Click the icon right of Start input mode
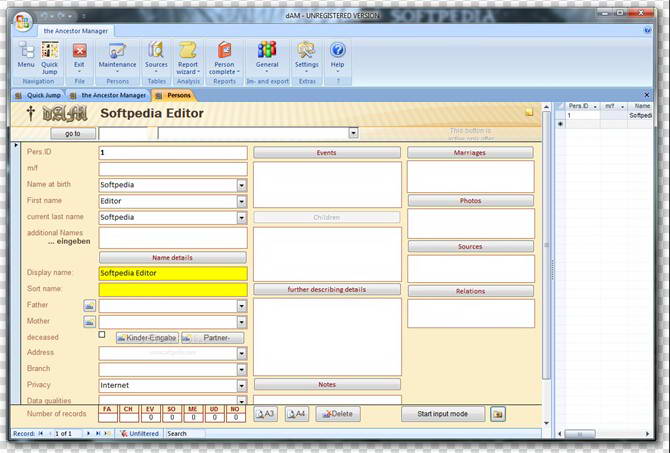This screenshot has width=670, height=453. coord(498,414)
